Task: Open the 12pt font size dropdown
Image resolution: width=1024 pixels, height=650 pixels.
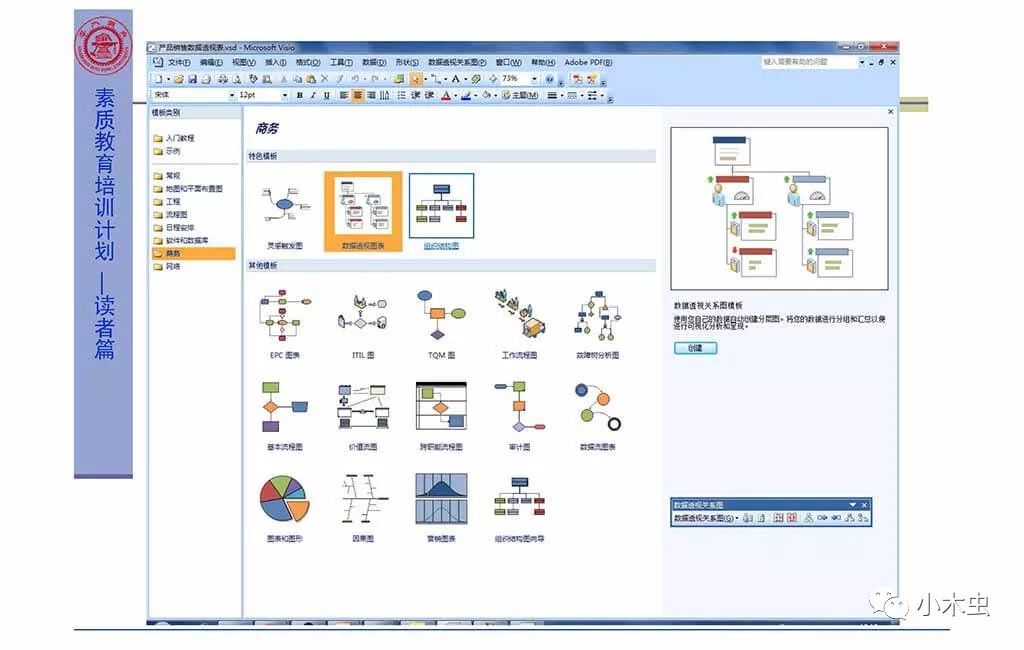Action: (x=285, y=95)
